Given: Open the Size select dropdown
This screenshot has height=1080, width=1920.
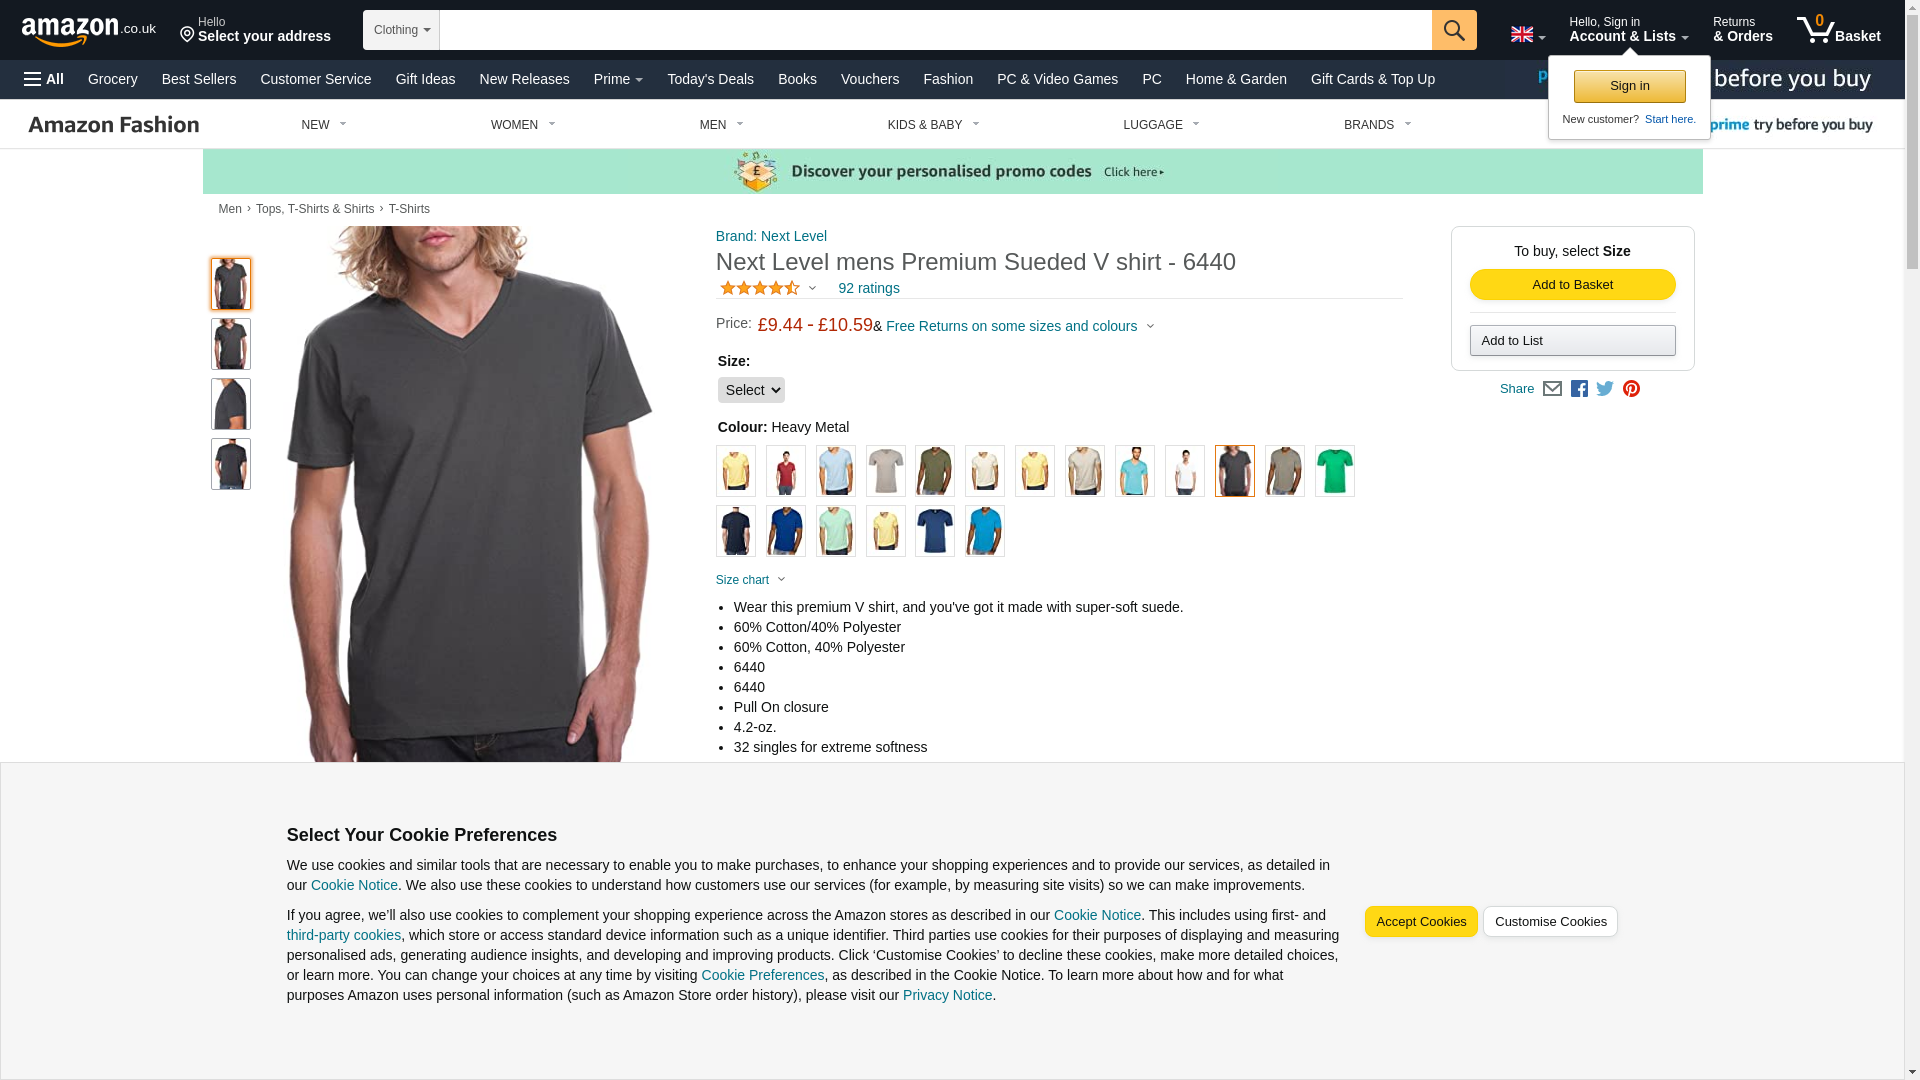Looking at the screenshot, I should [x=751, y=390].
